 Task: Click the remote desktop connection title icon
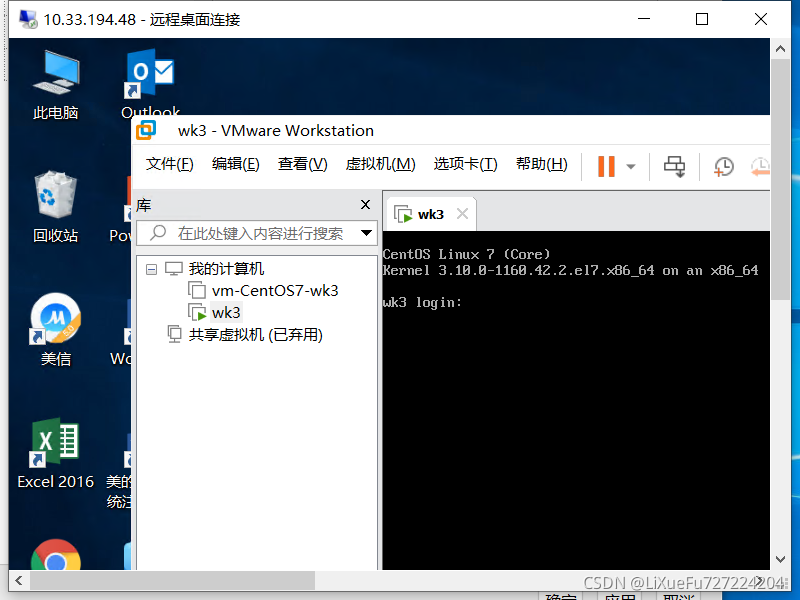point(28,19)
